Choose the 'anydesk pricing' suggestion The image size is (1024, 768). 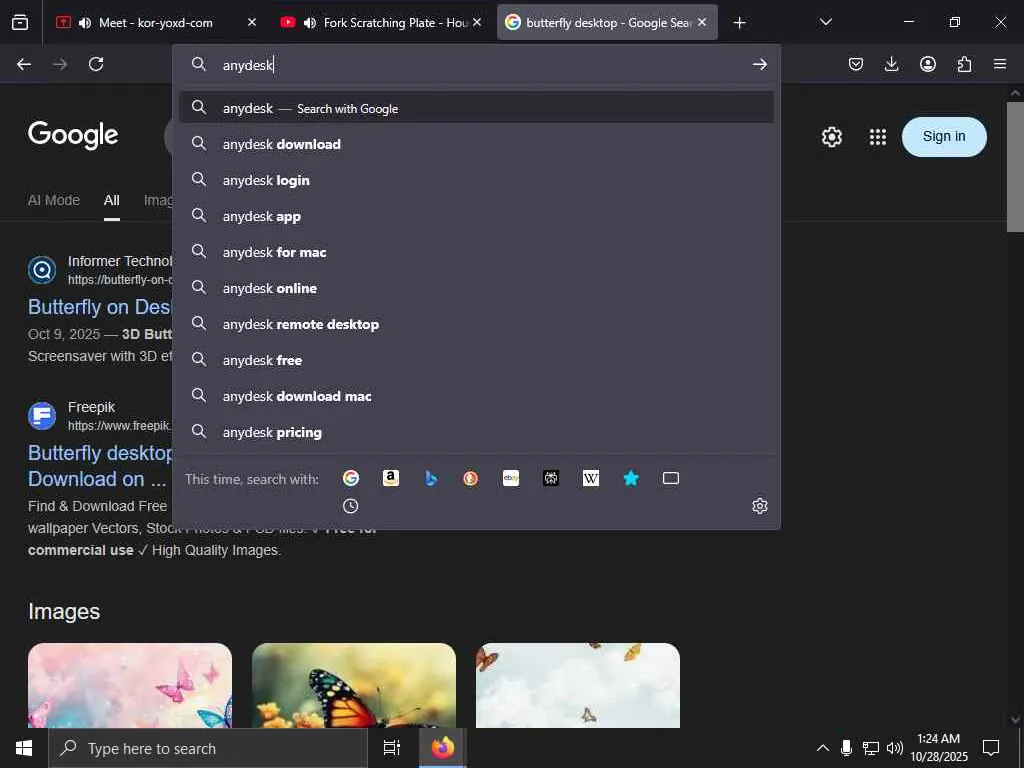[476, 432]
